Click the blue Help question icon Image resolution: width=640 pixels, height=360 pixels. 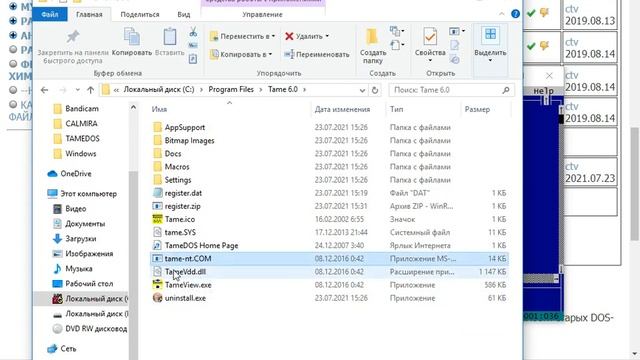tap(516, 14)
